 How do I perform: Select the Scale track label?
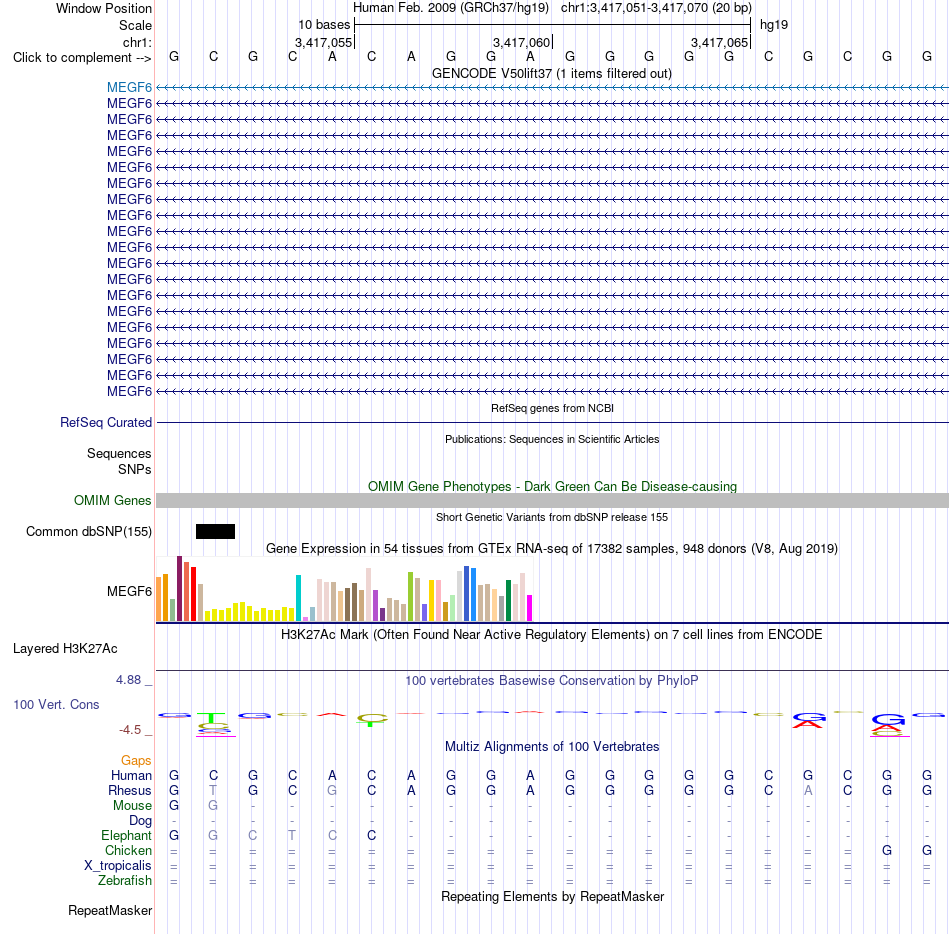tap(135, 25)
